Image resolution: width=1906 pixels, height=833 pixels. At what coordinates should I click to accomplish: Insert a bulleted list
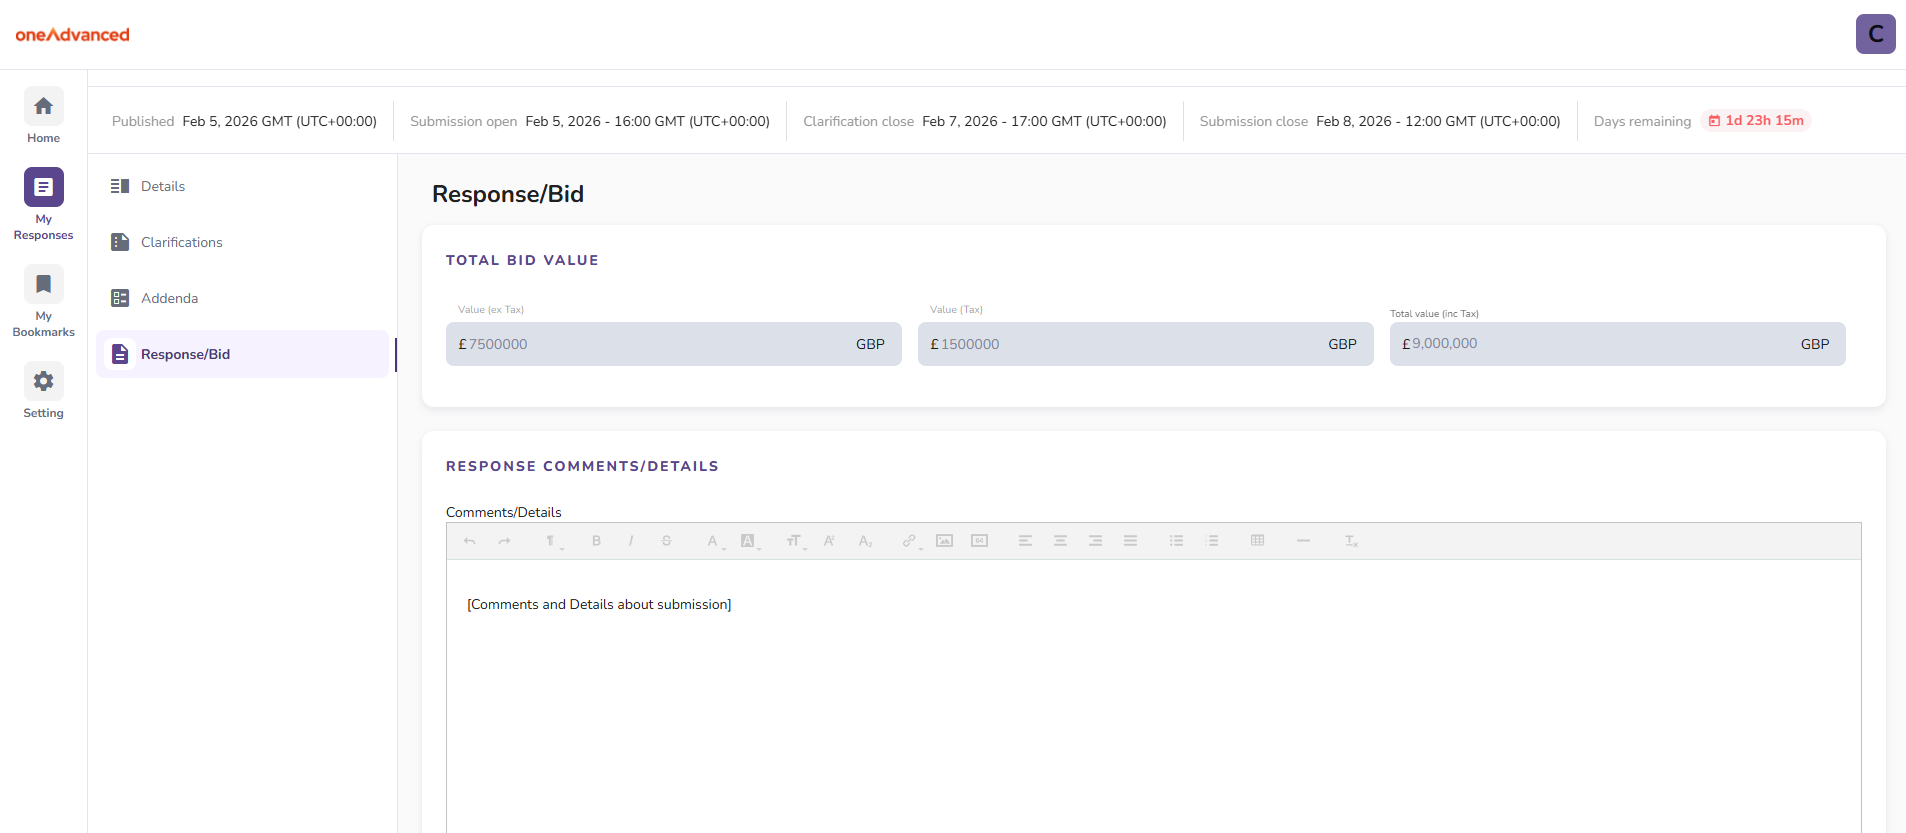[x=1176, y=541]
